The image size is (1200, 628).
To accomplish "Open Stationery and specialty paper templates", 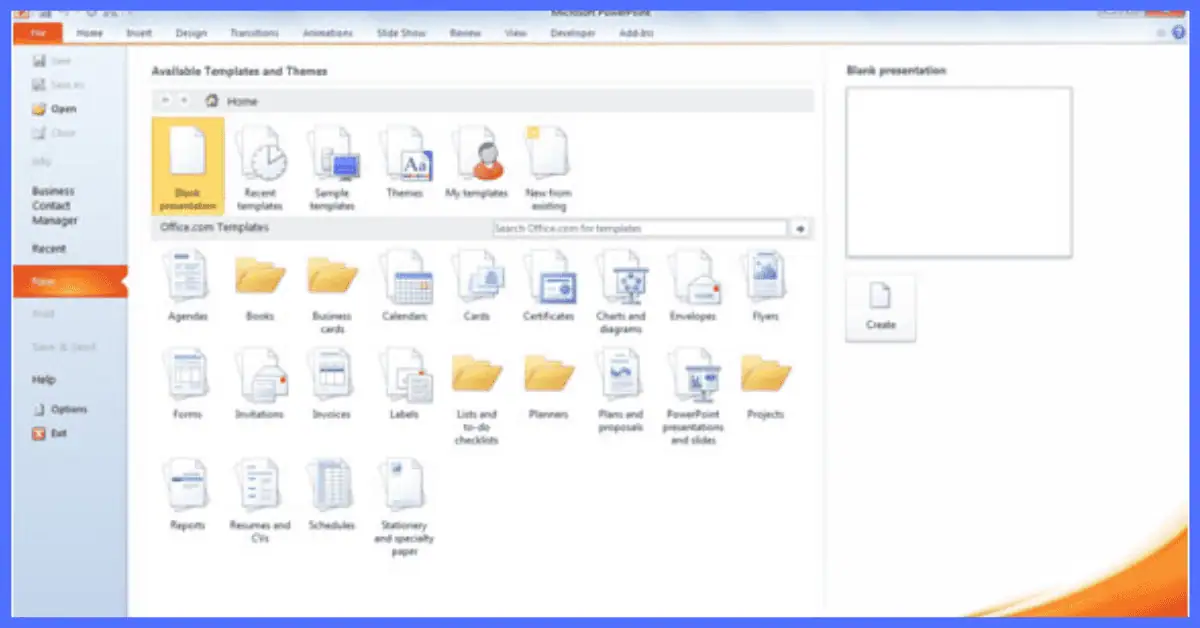I will point(405,508).
